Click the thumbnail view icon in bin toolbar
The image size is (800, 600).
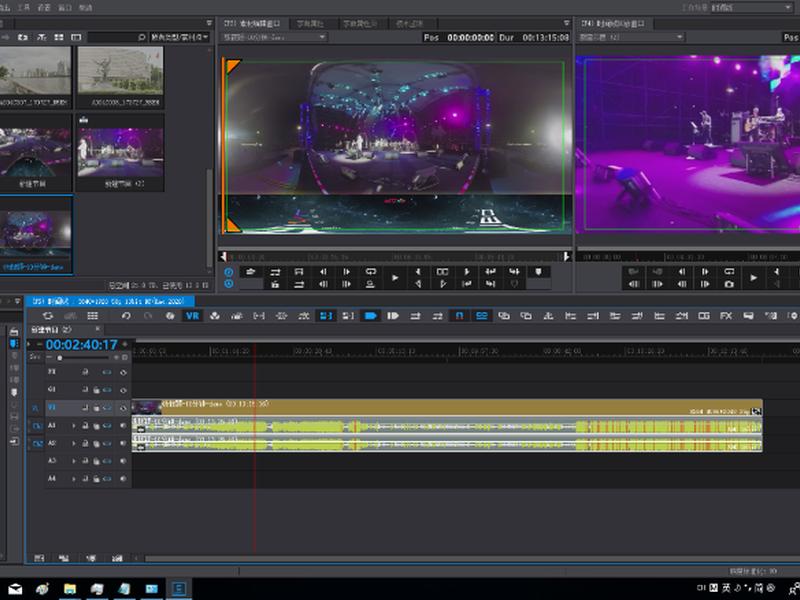click(x=59, y=37)
